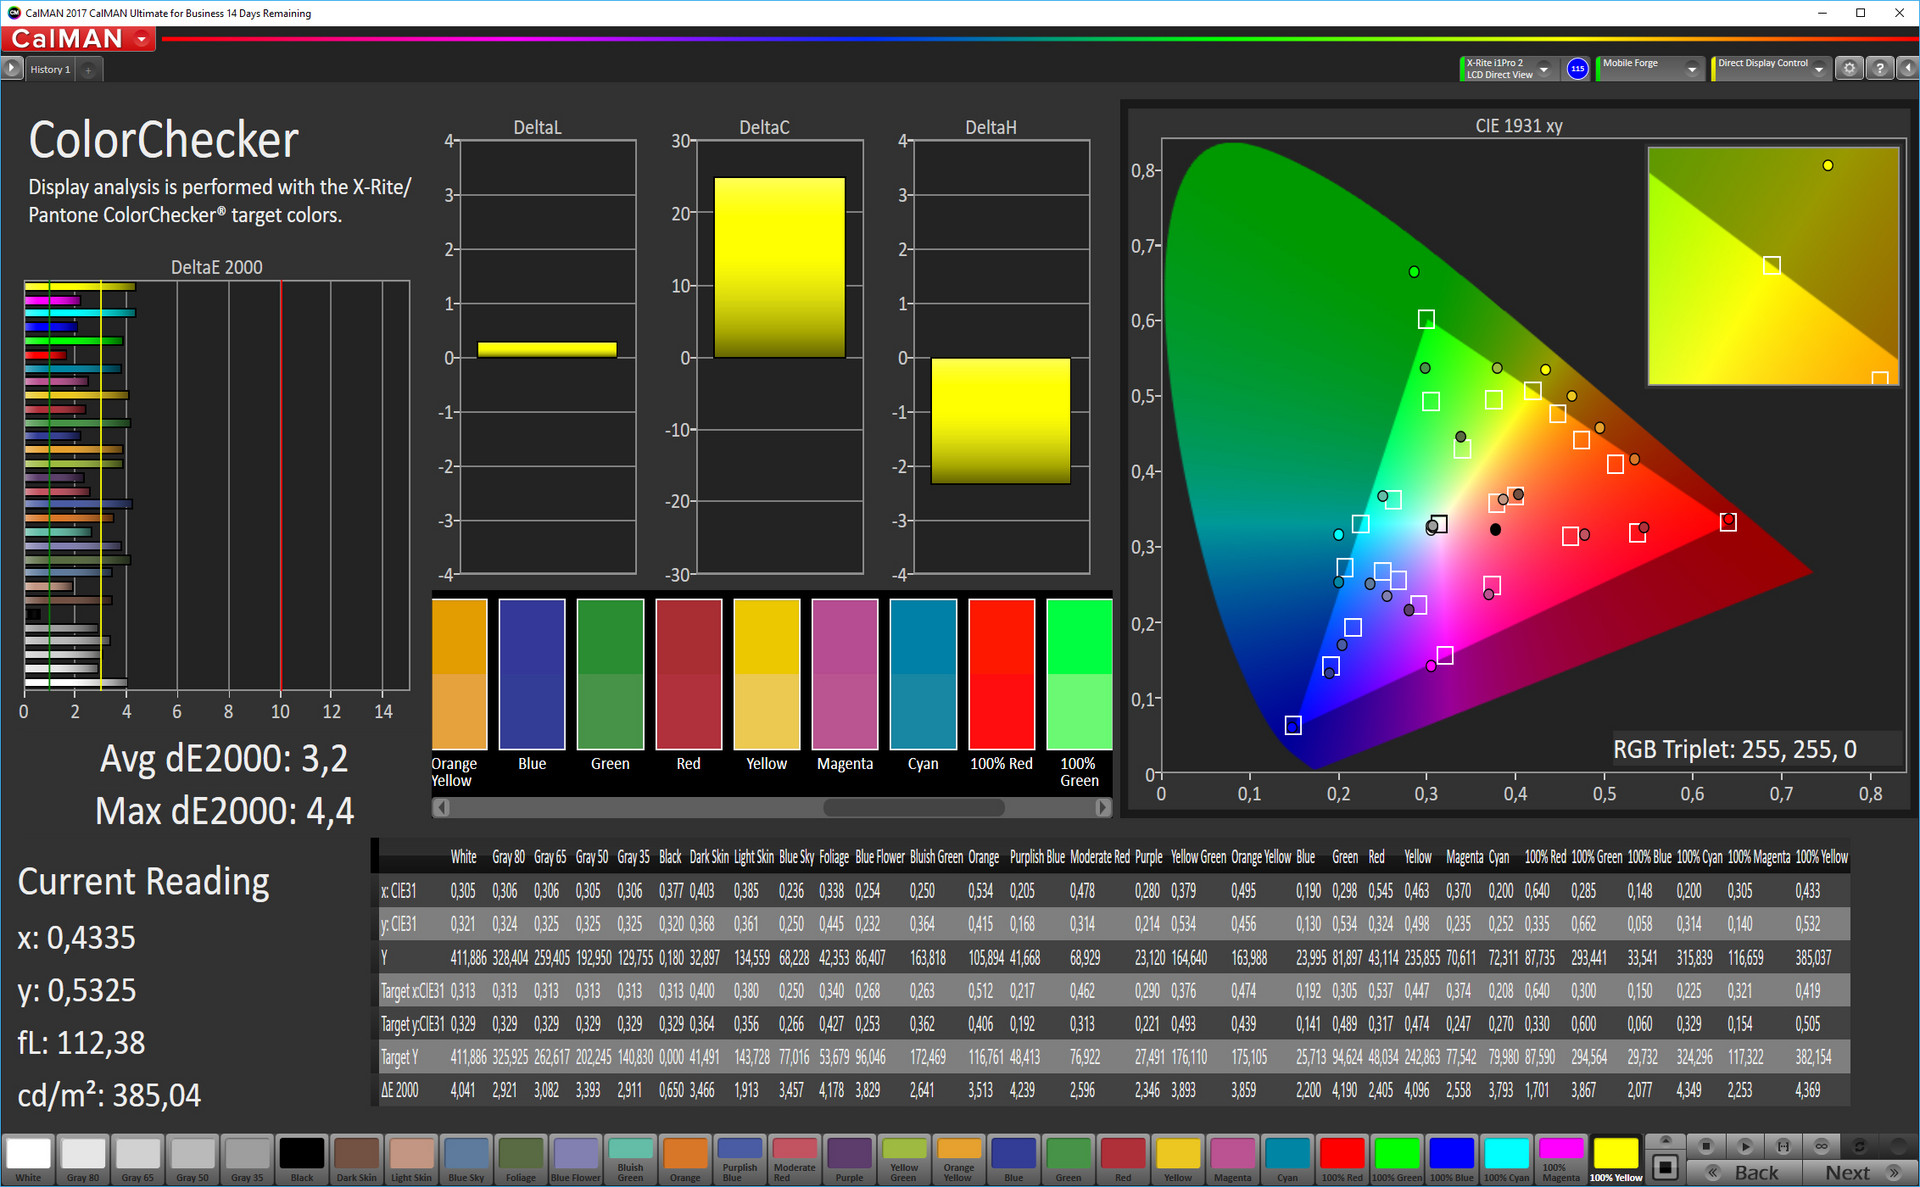The height and width of the screenshot is (1187, 1920).
Task: Open the settings gear in the top toolbar
Action: (1849, 68)
